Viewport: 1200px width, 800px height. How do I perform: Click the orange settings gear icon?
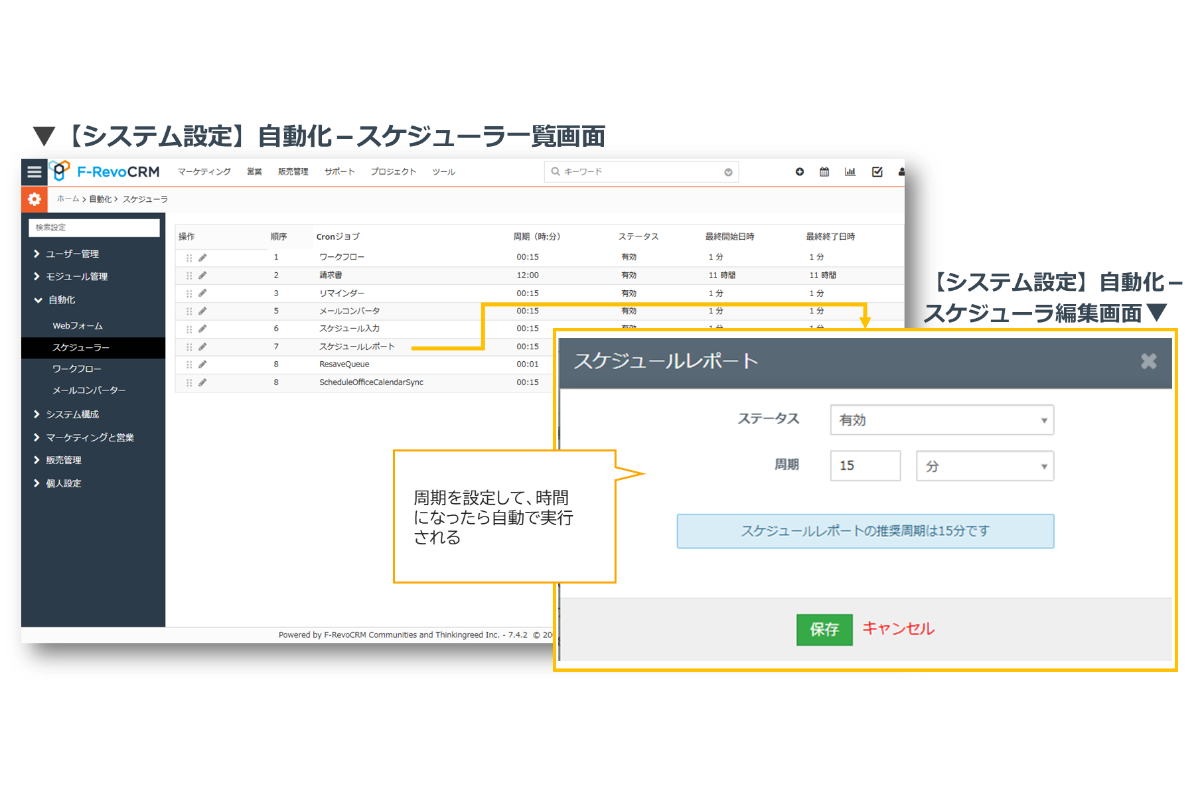[x=34, y=199]
